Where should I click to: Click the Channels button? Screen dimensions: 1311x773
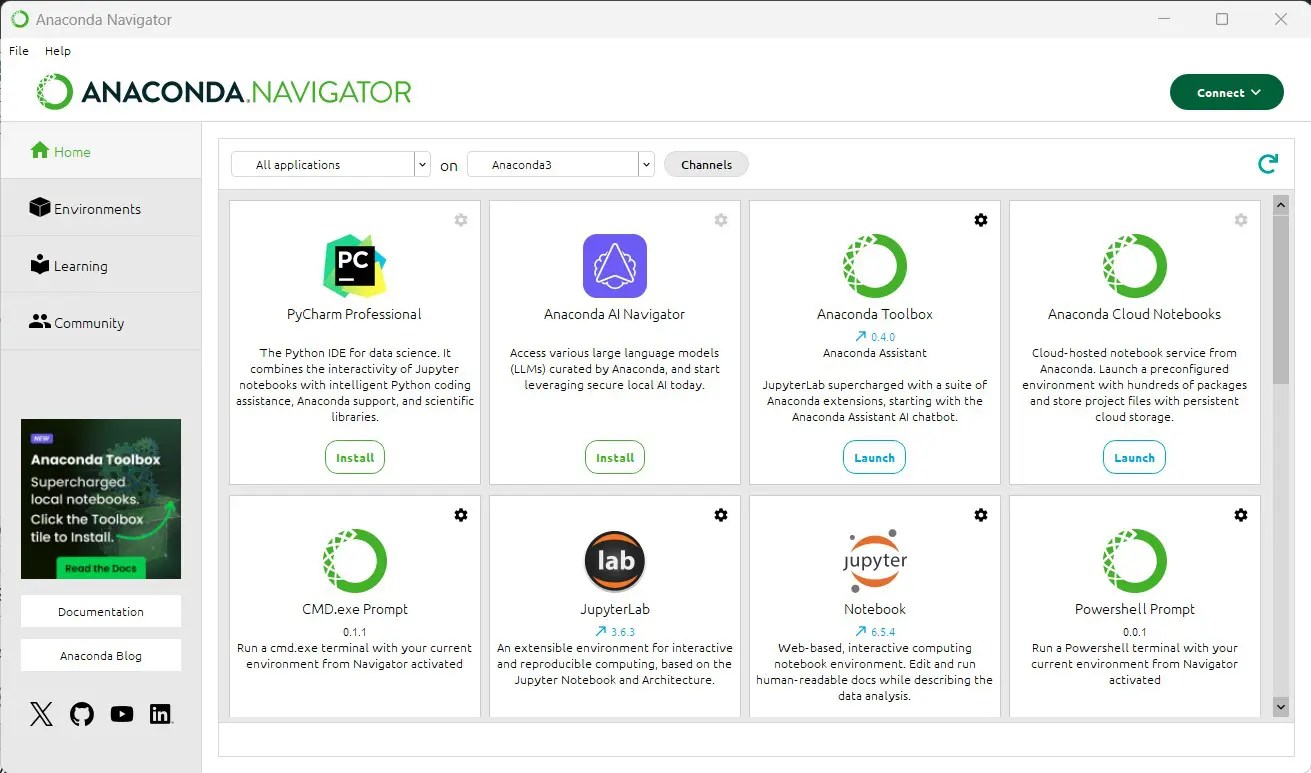[x=706, y=165]
